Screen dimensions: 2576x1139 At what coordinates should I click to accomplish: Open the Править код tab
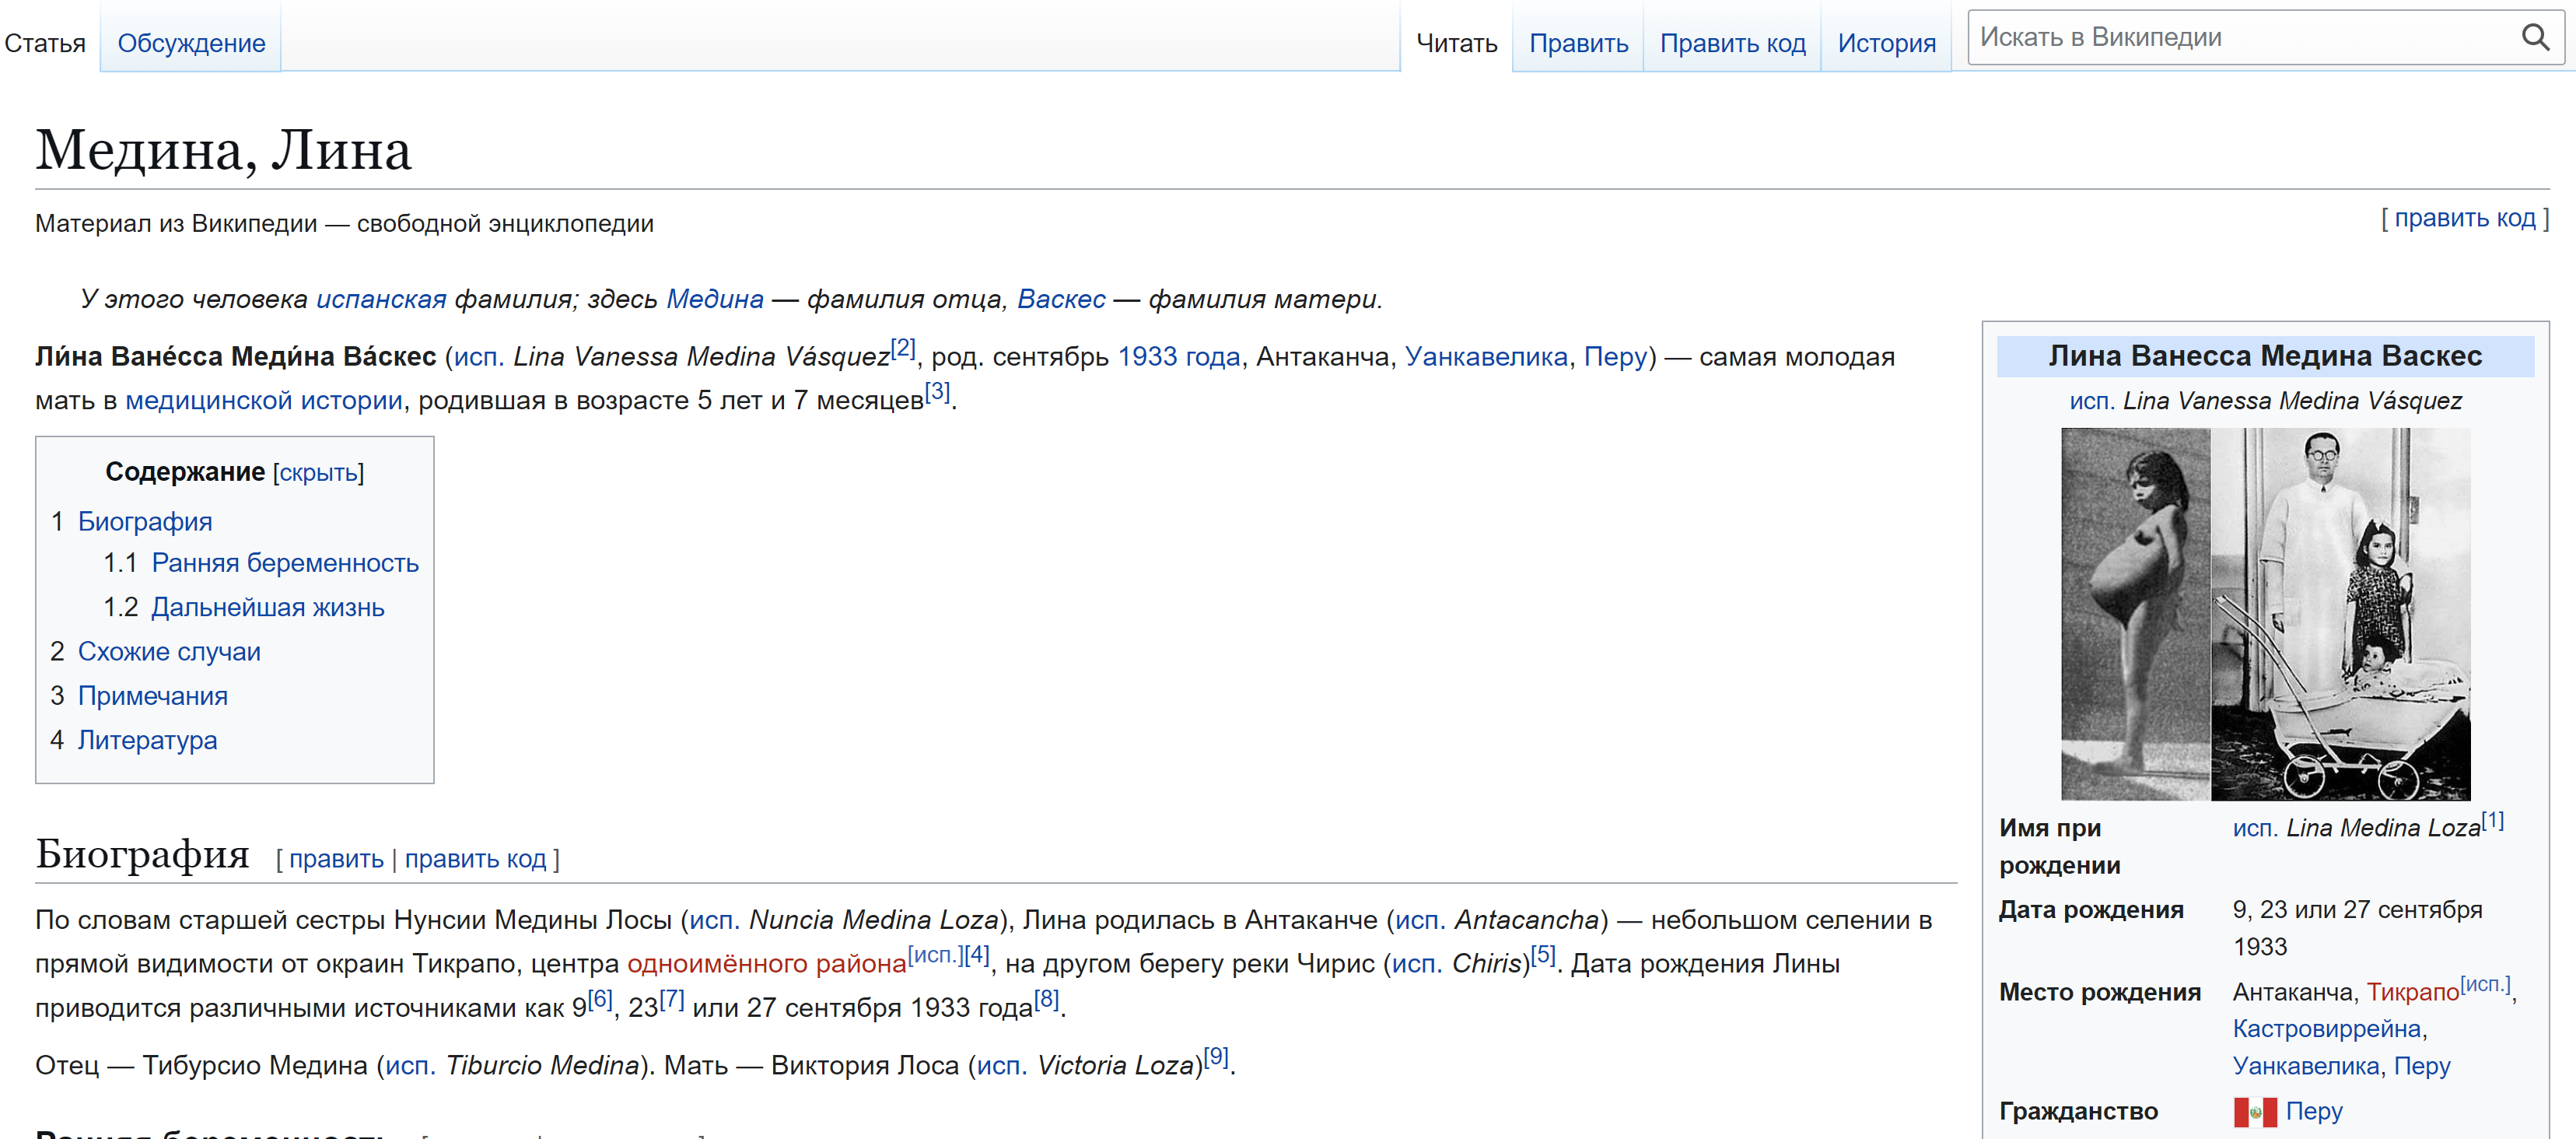point(1732,43)
